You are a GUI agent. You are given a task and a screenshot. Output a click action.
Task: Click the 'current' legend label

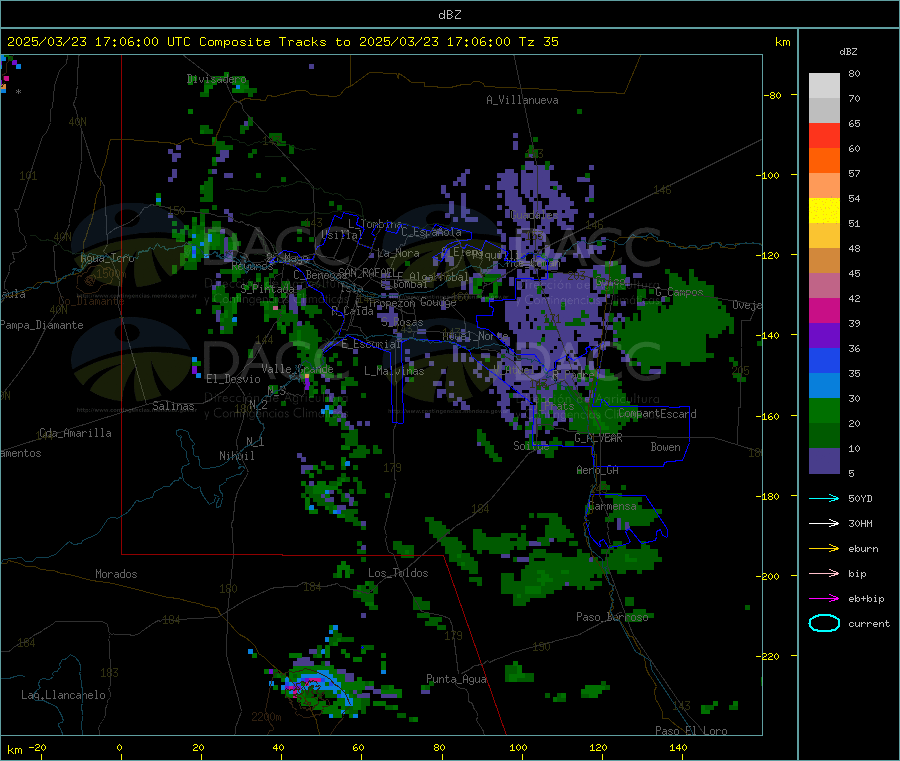tap(868, 623)
